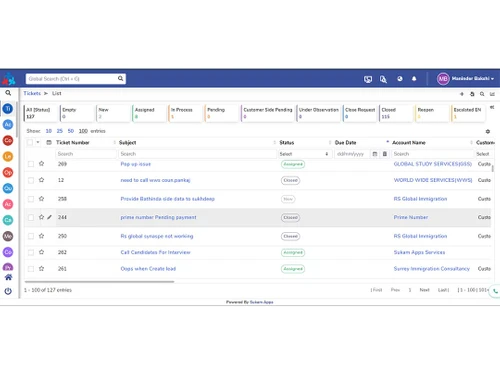
Task: Sort by Ticket Number column handle
Action: click(114, 142)
